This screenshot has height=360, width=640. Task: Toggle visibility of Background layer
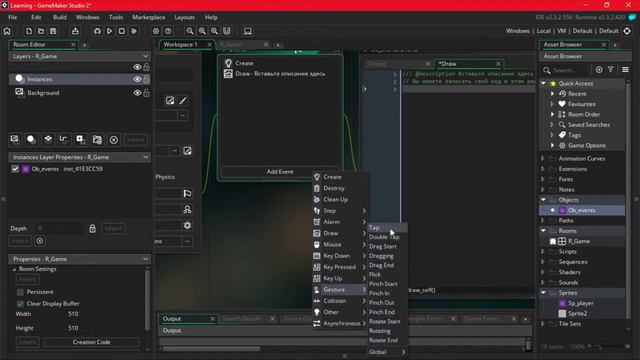click(x=137, y=93)
